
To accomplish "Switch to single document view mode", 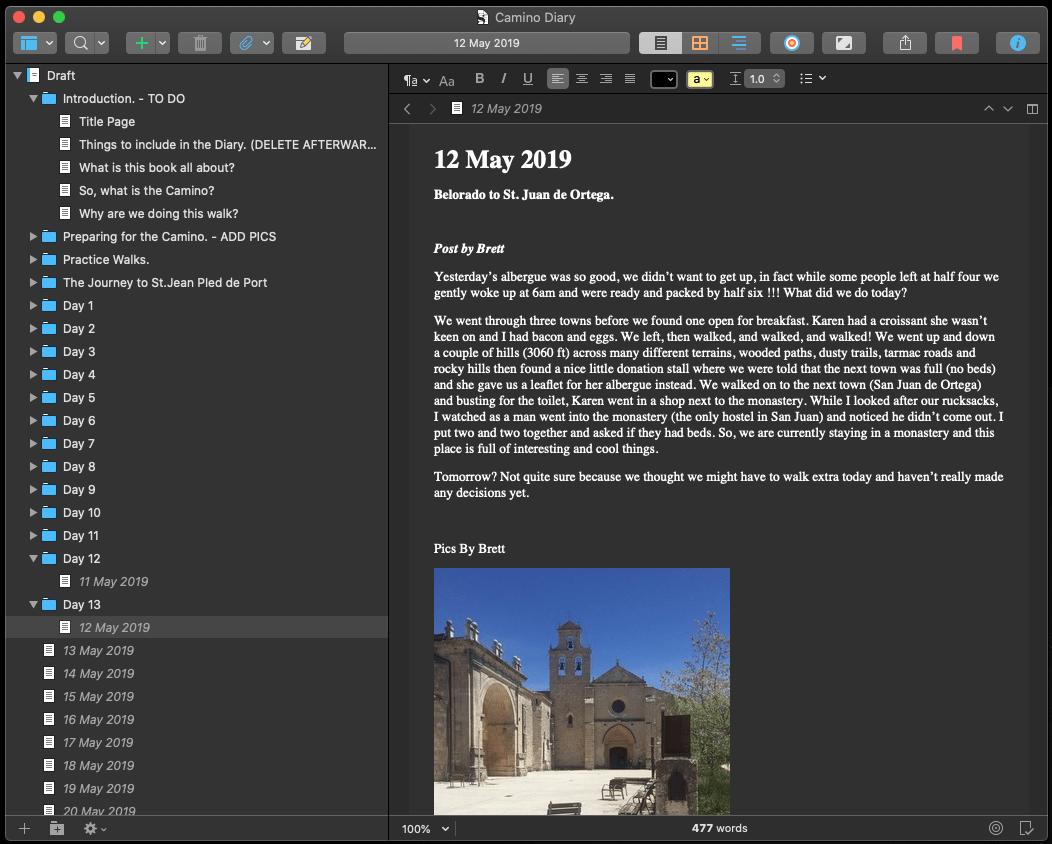I will pos(661,43).
